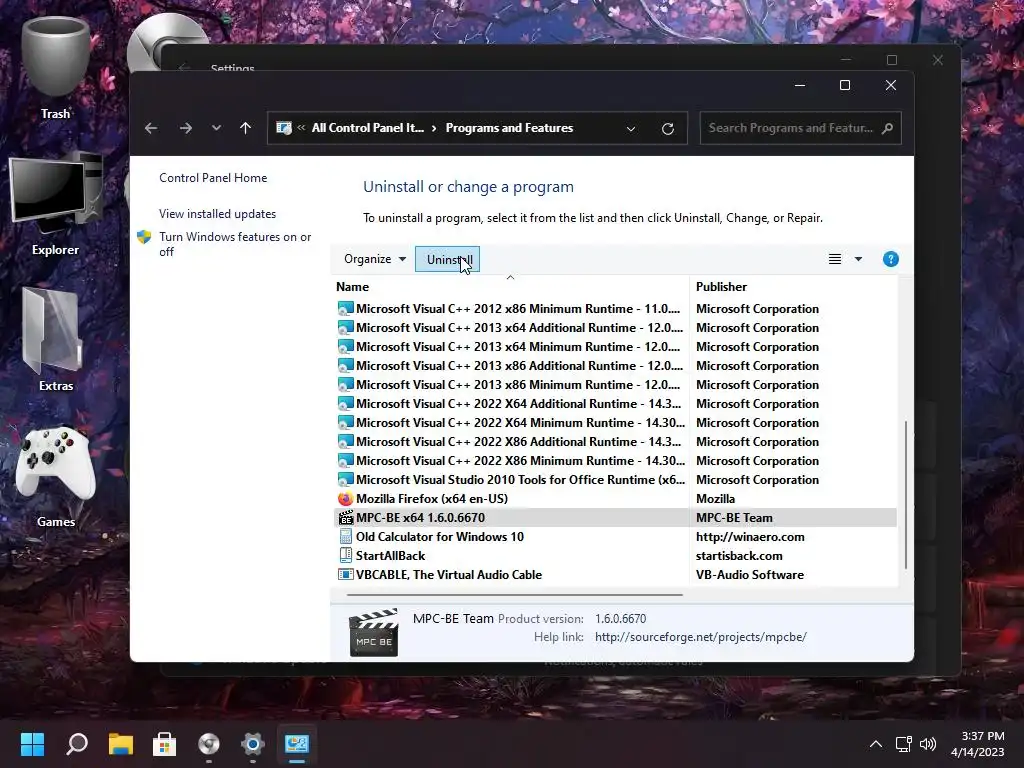The height and width of the screenshot is (768, 1024).
Task: Open the volume speaker tray icon
Action: tap(927, 744)
